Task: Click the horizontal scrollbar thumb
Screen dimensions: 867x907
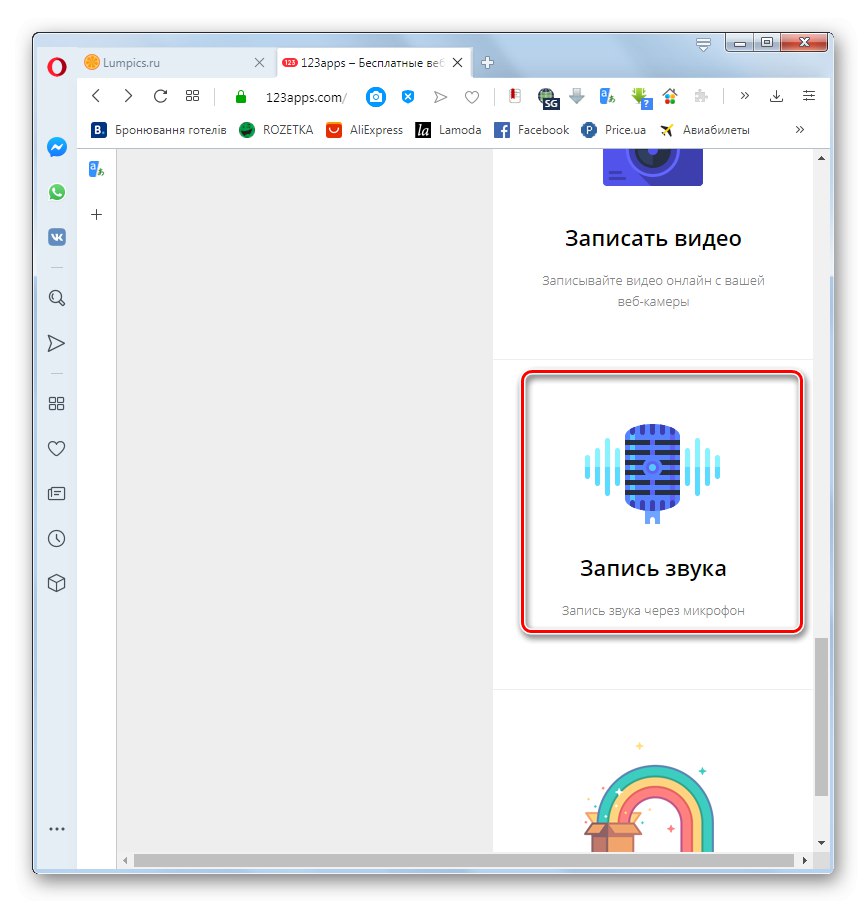Action: [x=464, y=860]
